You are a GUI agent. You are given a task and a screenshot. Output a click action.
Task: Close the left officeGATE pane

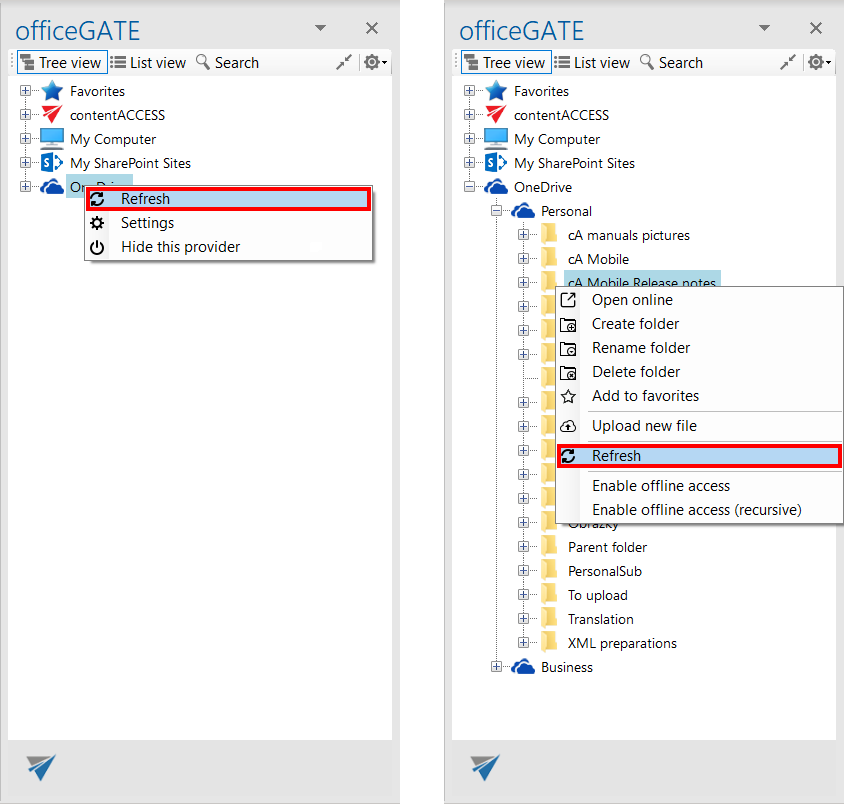[x=372, y=28]
